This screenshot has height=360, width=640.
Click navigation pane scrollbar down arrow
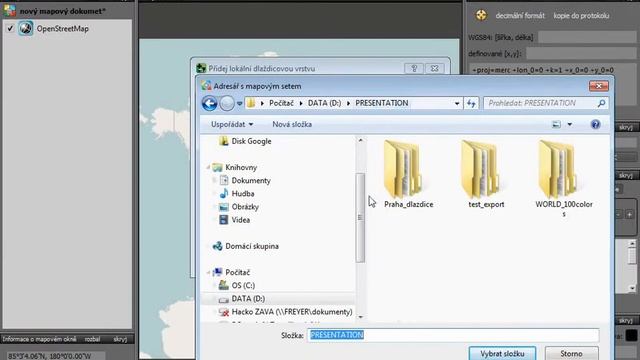click(x=360, y=317)
